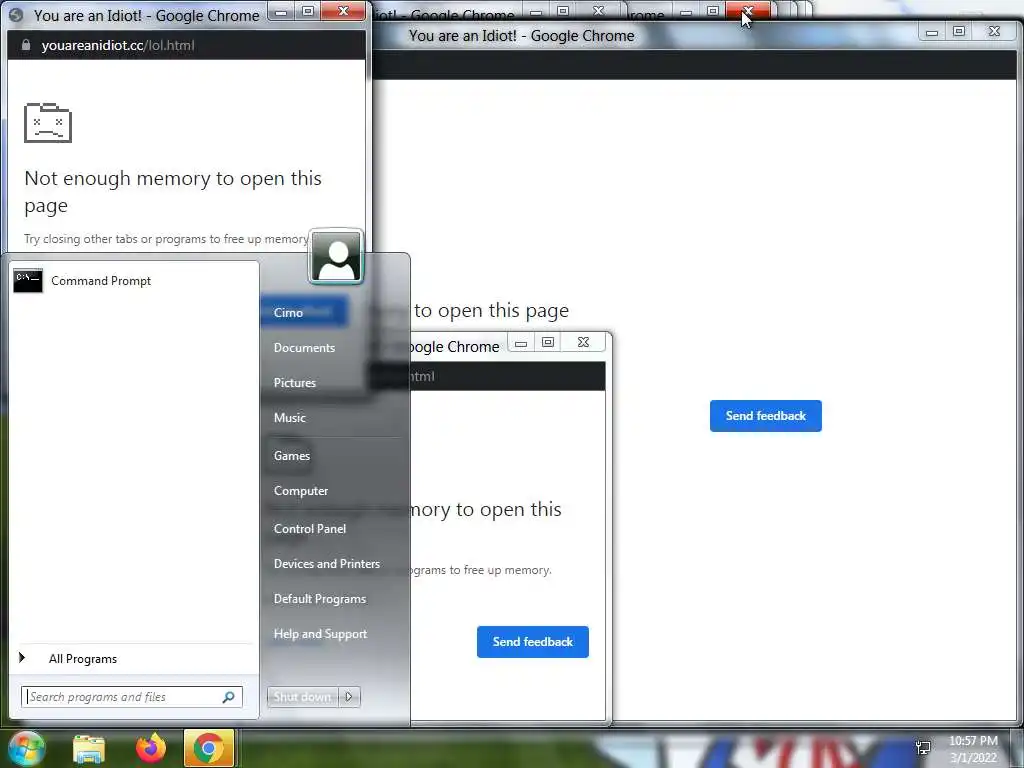The image size is (1024, 768).
Task: Click the 'Not enough memory to open this page' heading
Action: click(173, 191)
